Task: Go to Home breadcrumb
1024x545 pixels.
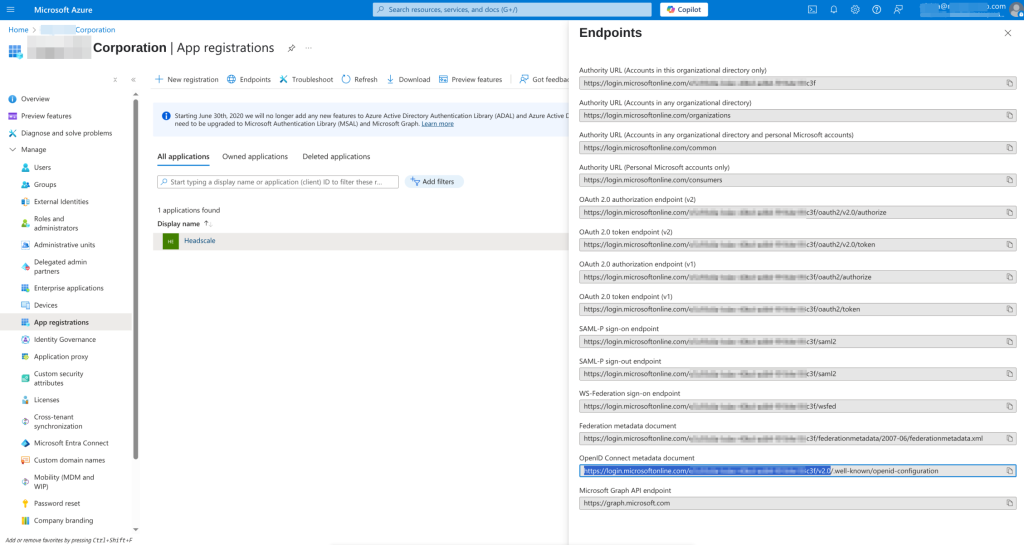Action: [x=18, y=30]
